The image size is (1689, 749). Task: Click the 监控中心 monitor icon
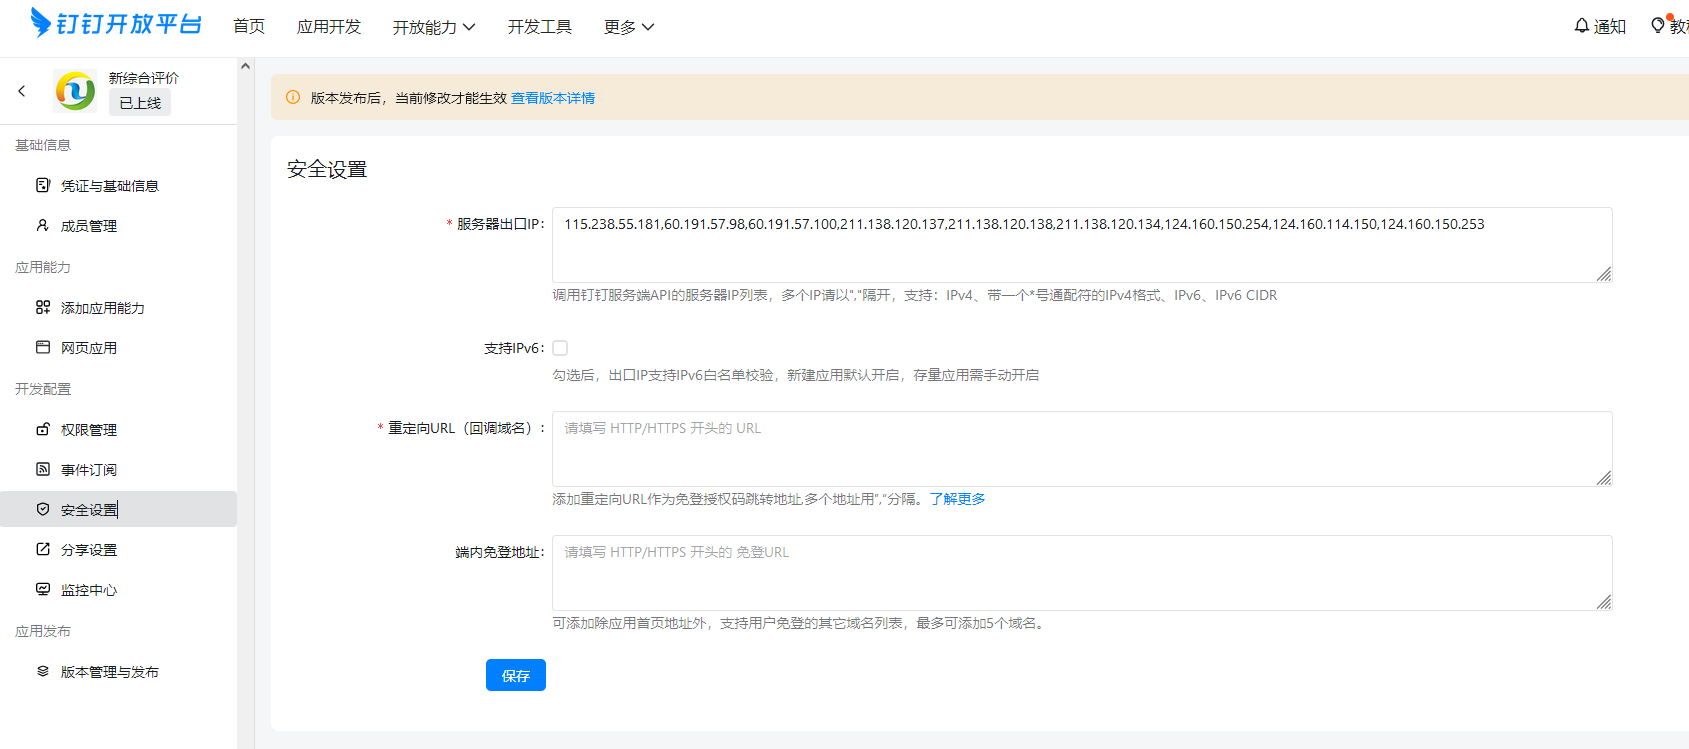43,589
